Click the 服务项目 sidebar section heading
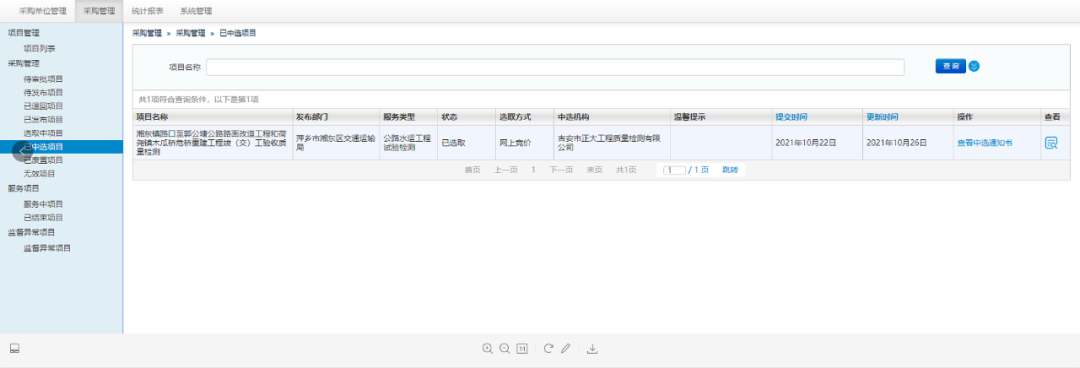Screen dimensions: 1080x368 coord(23,188)
